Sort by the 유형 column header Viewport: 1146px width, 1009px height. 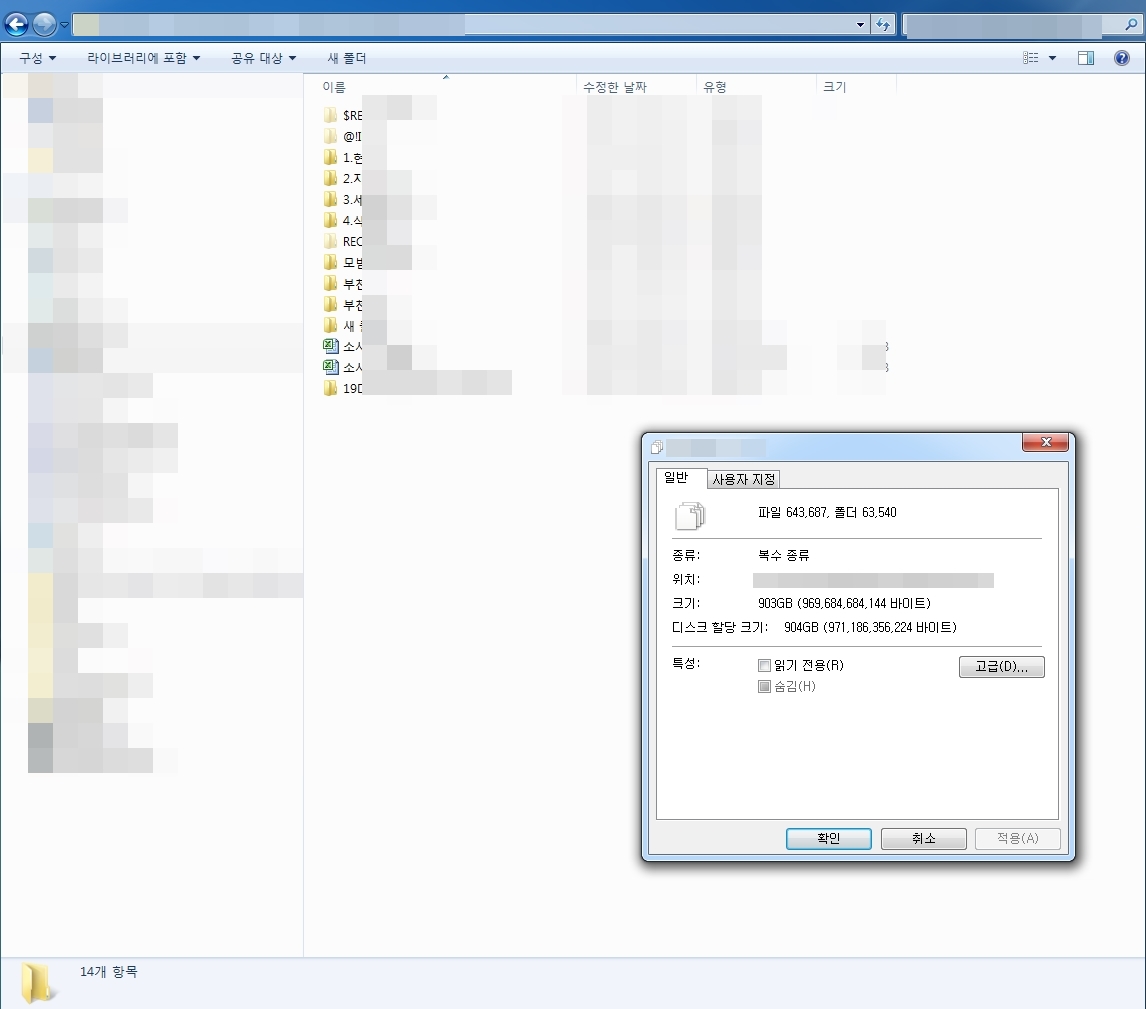click(756, 86)
